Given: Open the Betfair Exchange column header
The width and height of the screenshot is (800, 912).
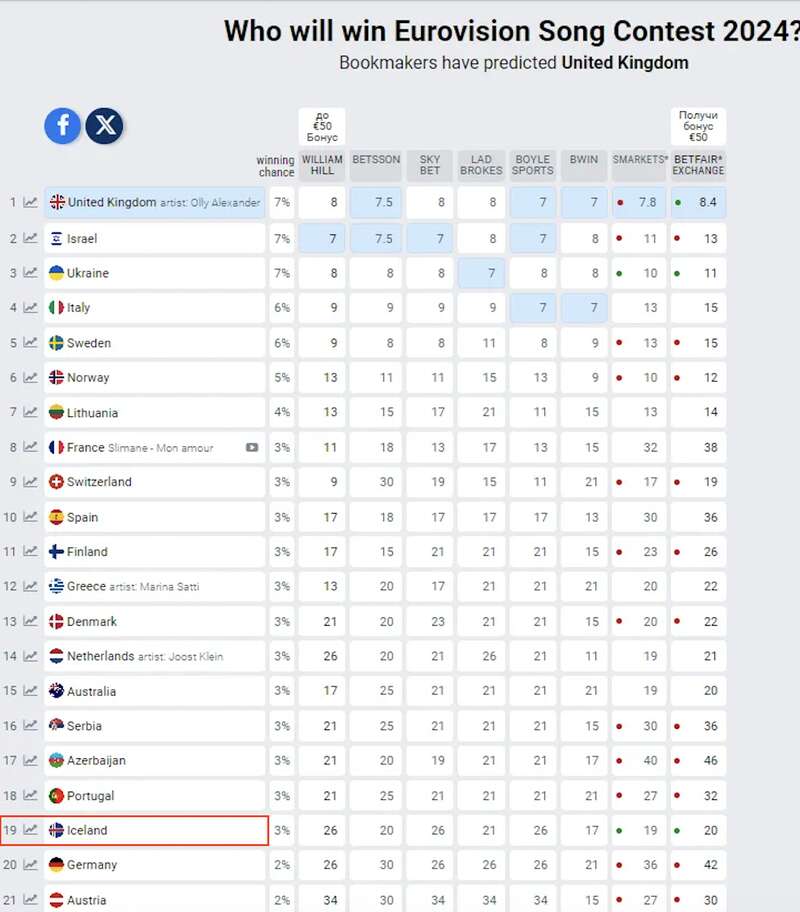Looking at the screenshot, I should (698, 165).
